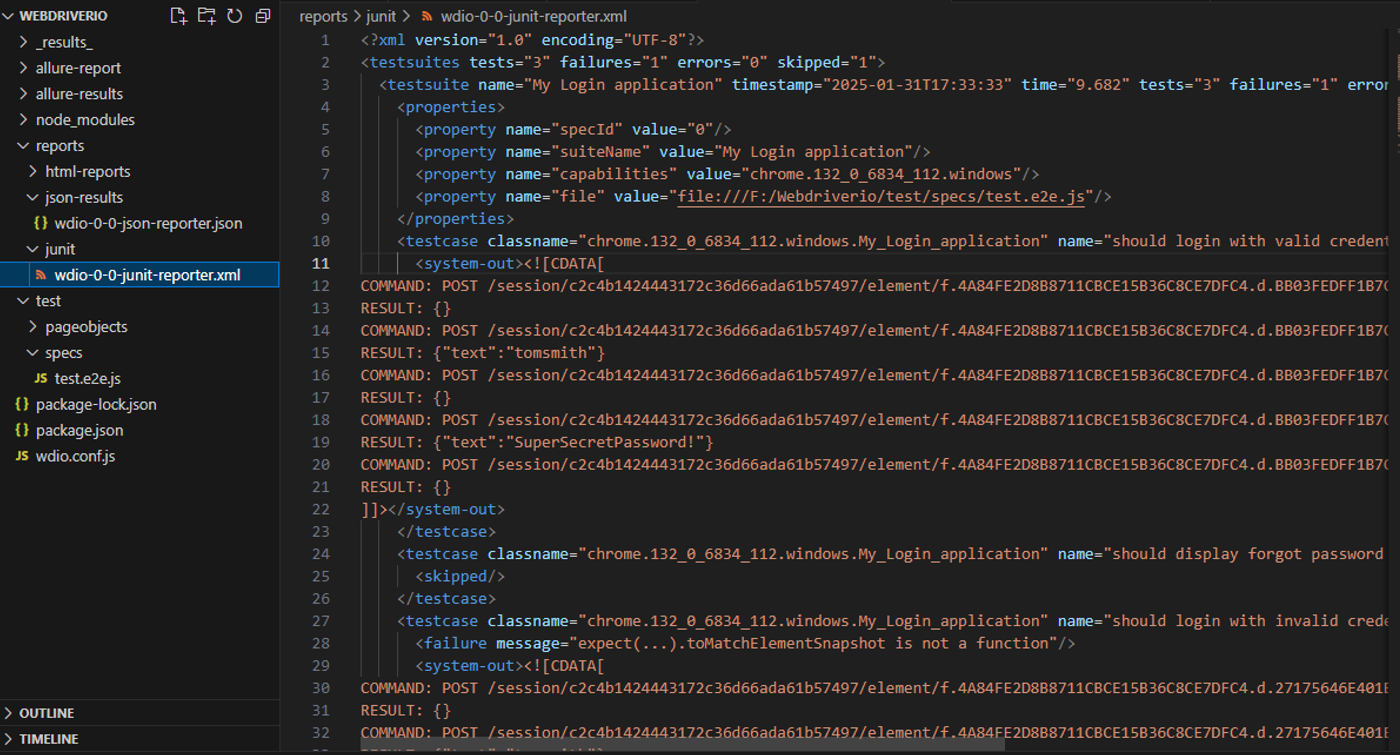Collapse the WEBDRIVERIO root folder section

pos(9,16)
